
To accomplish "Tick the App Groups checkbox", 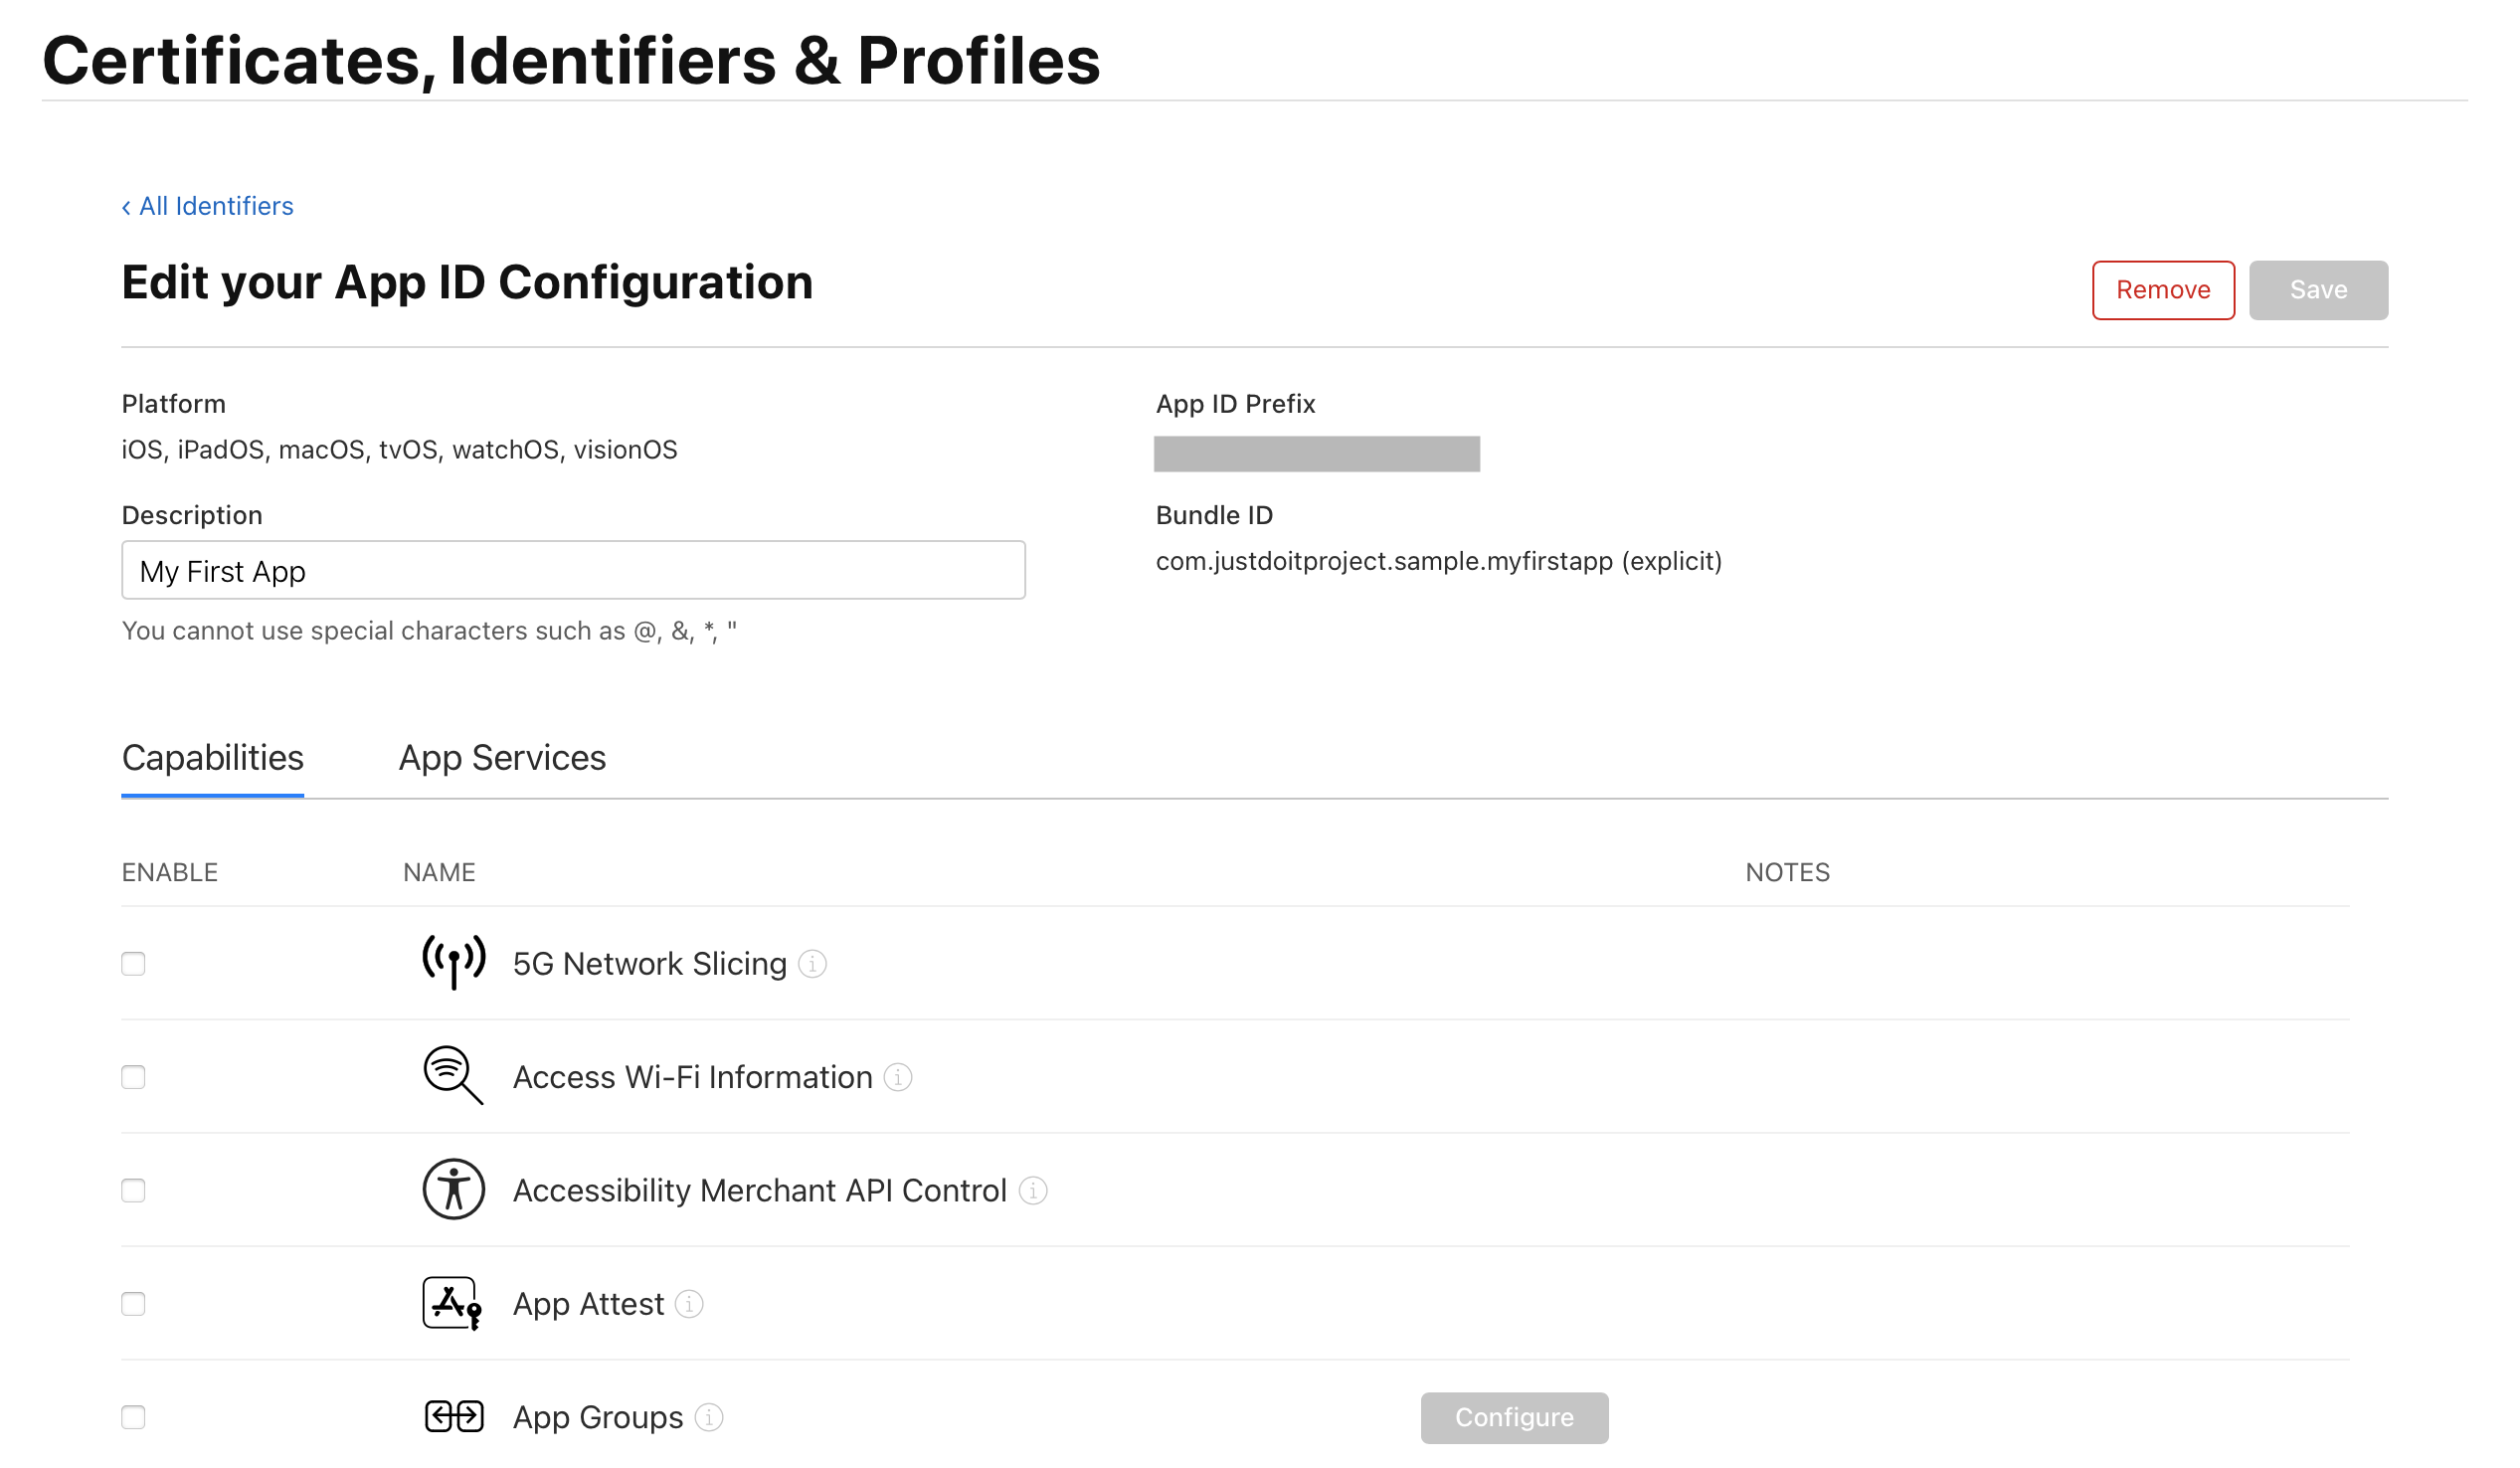I will point(133,1418).
